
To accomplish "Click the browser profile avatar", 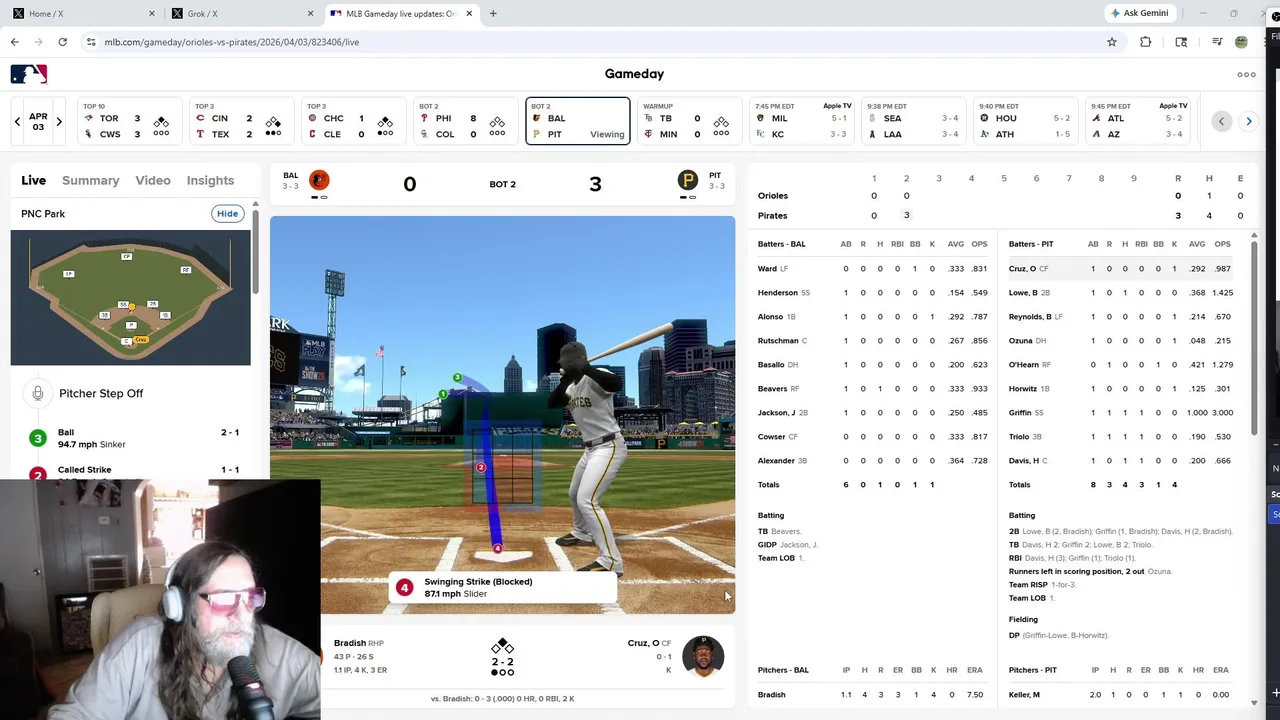I will (x=1241, y=42).
